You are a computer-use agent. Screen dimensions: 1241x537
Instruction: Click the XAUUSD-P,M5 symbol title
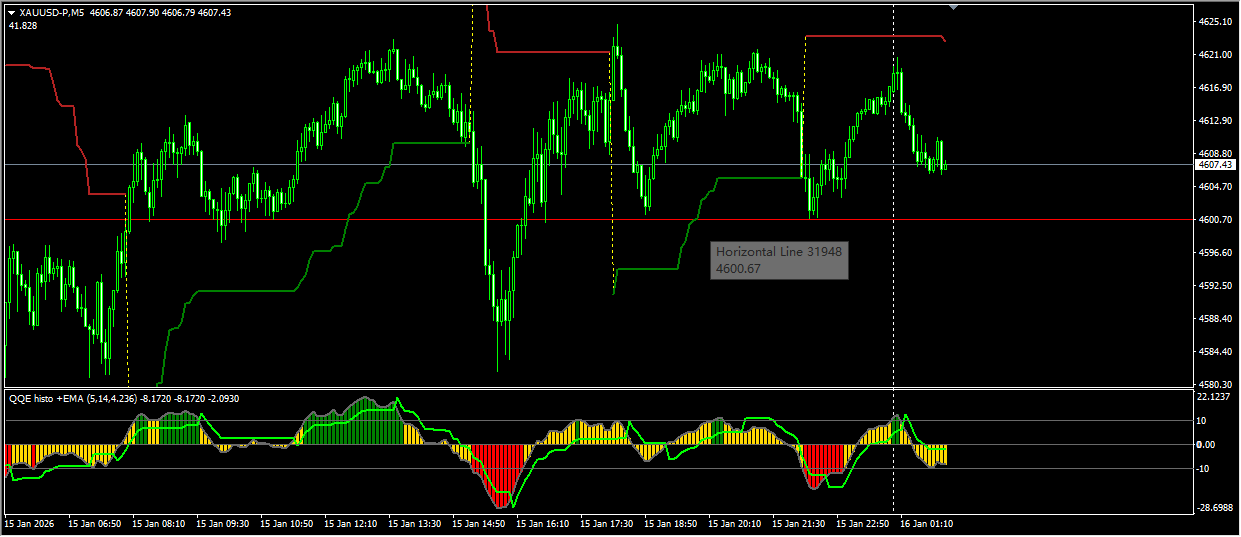tap(51, 12)
